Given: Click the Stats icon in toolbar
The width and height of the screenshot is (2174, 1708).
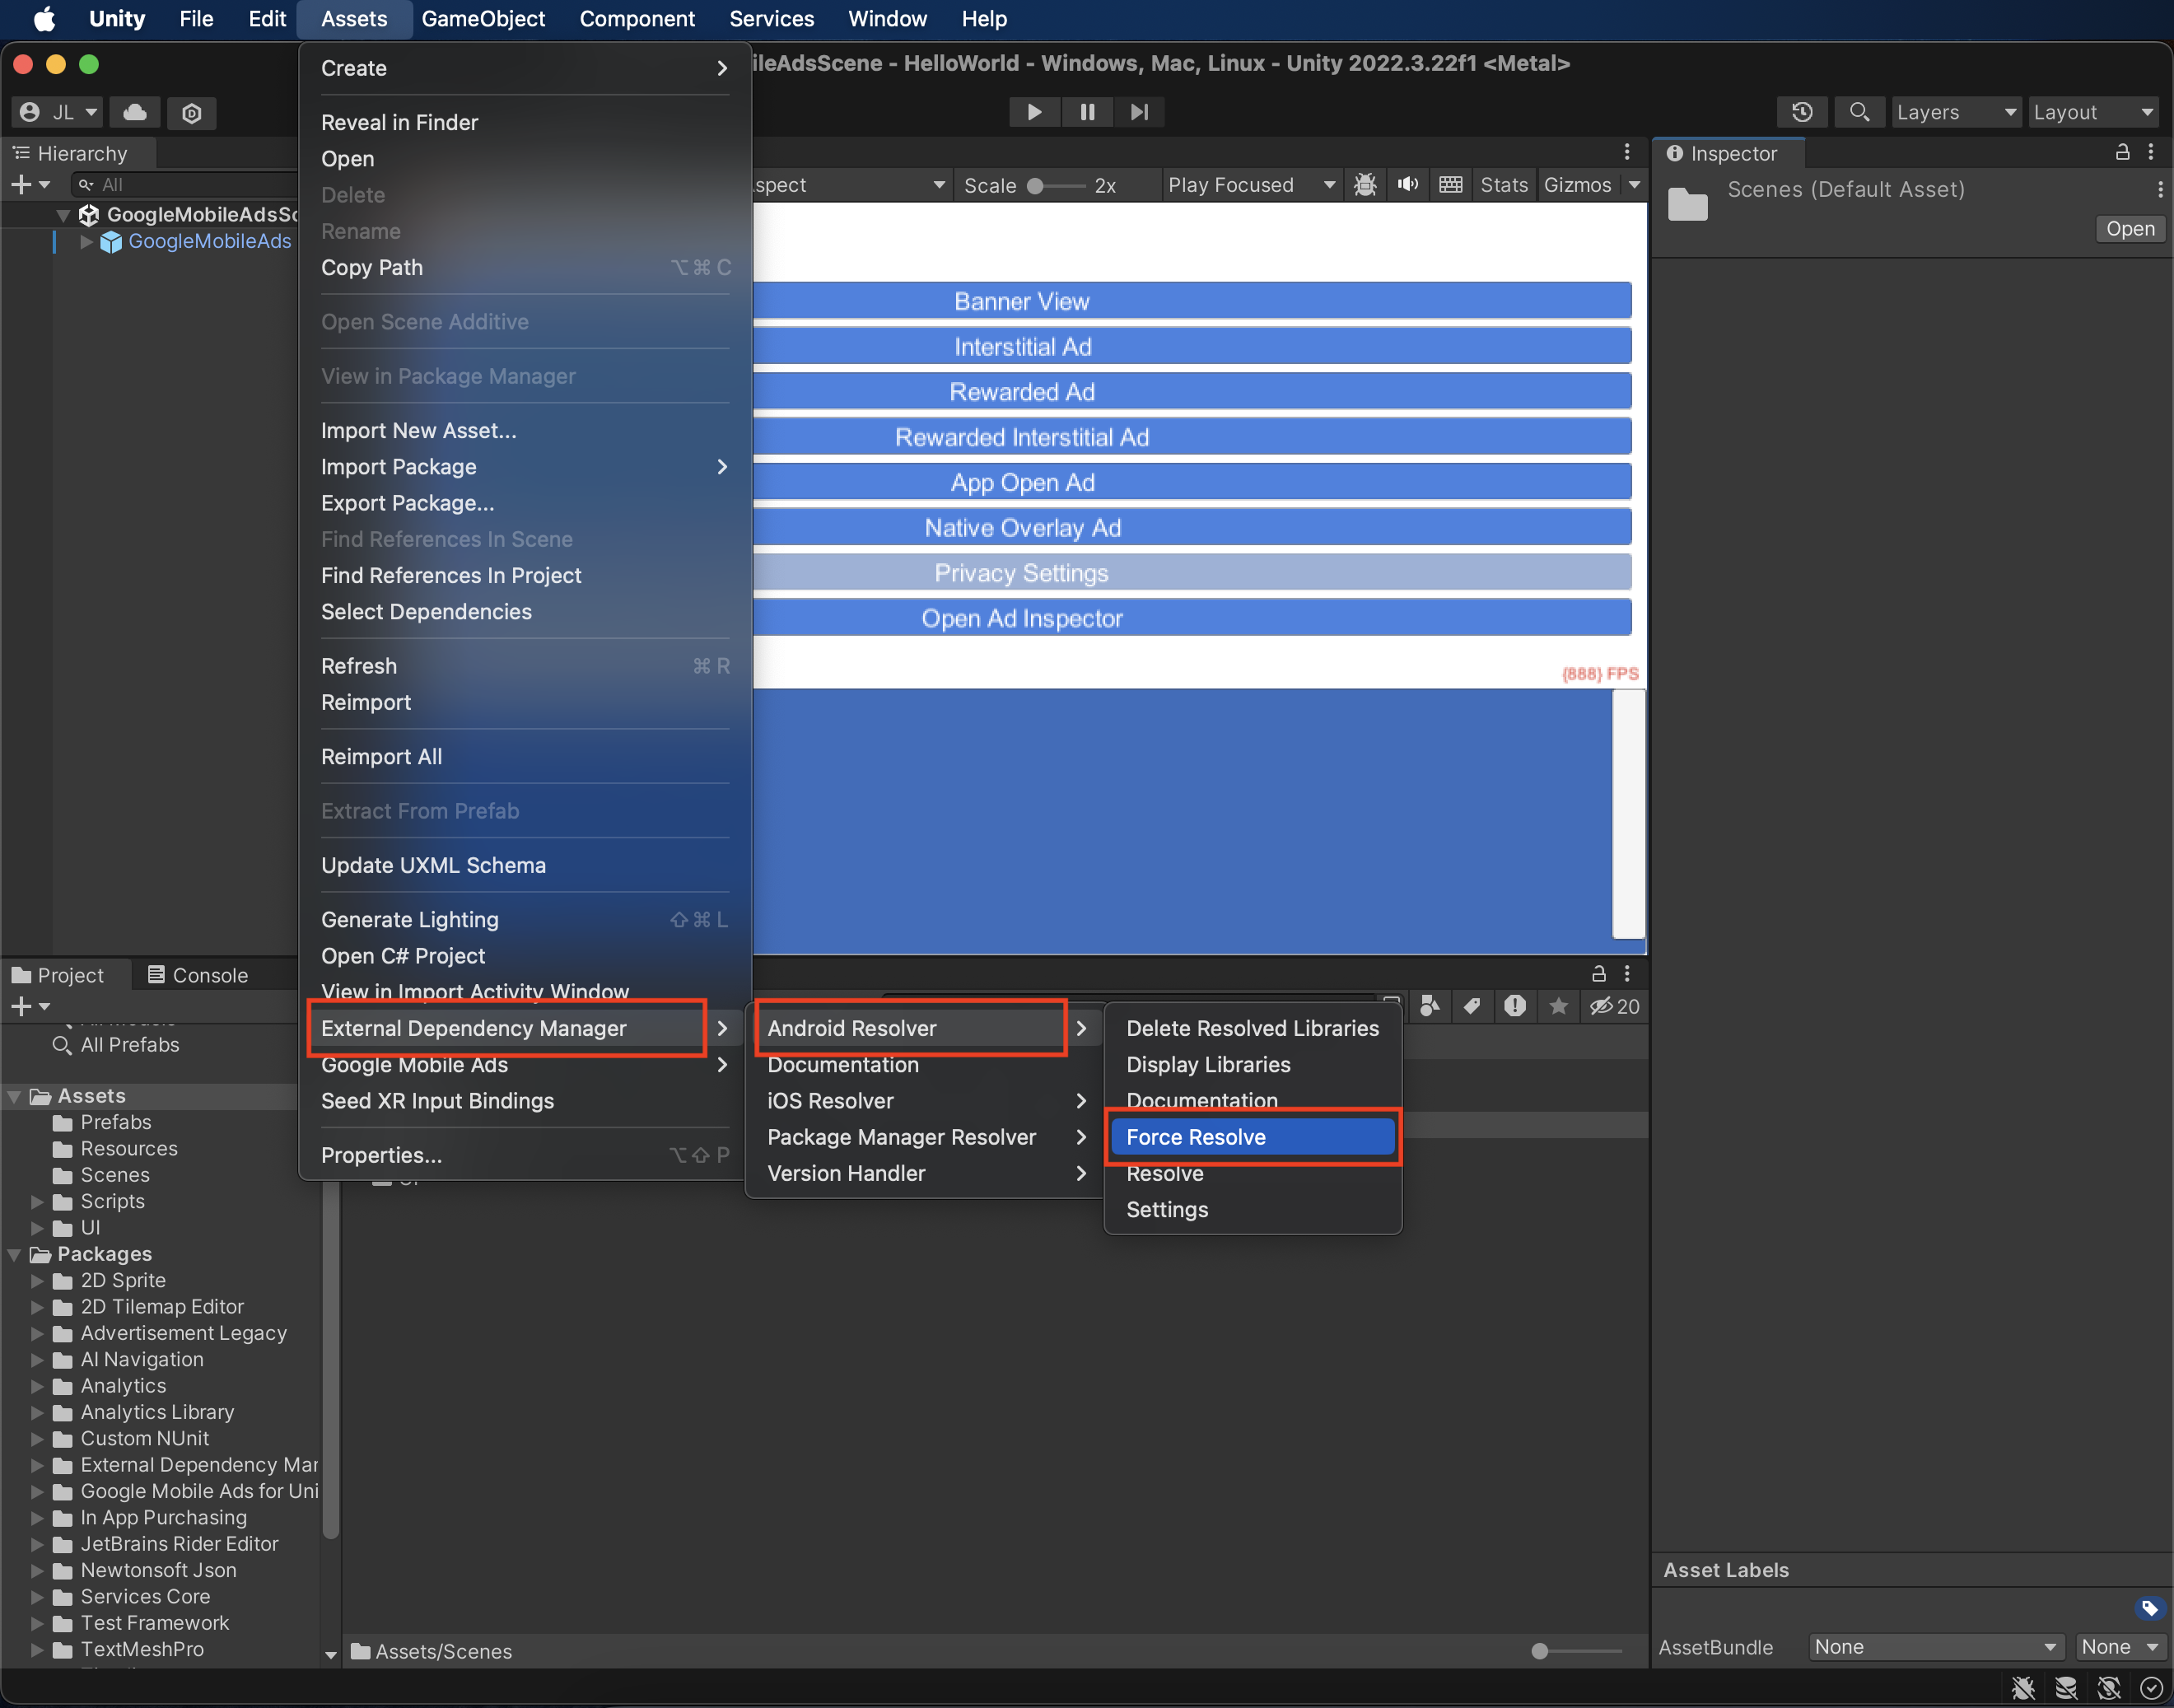Looking at the screenshot, I should coord(1498,185).
